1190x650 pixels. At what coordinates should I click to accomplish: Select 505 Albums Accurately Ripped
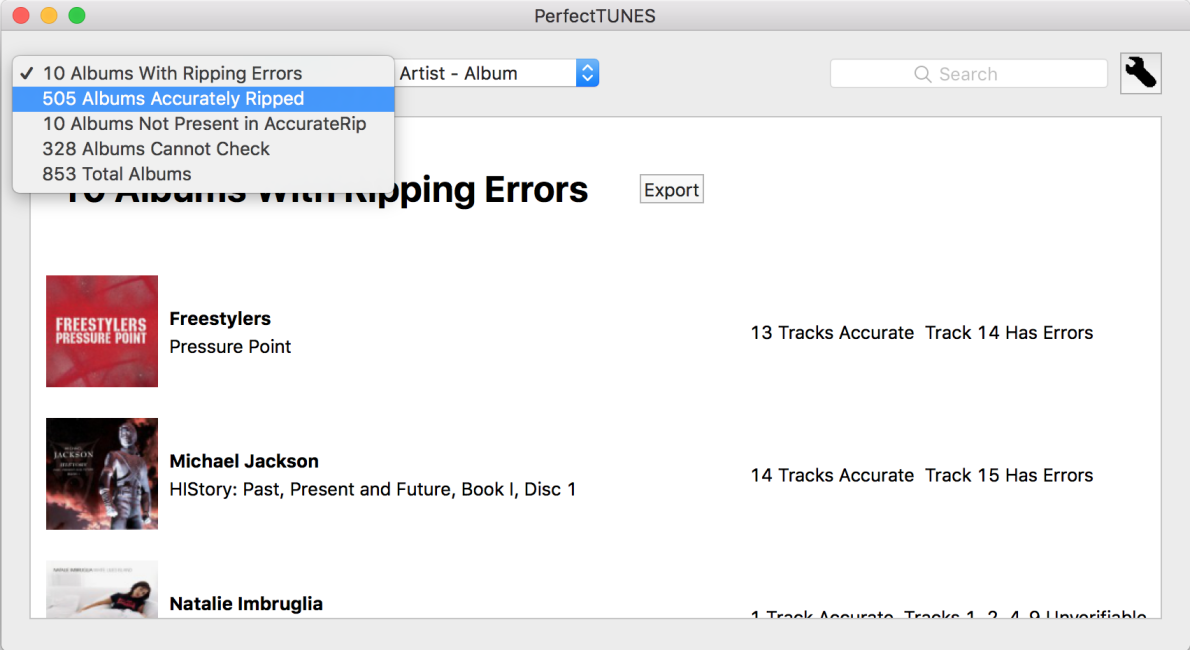tap(173, 99)
